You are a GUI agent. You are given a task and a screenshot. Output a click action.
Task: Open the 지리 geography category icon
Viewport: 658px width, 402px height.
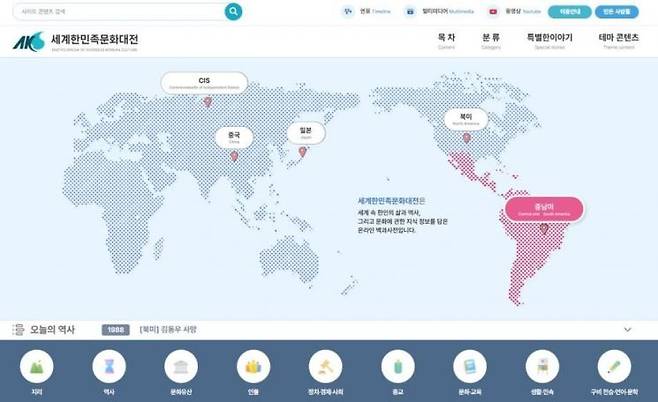pos(37,366)
